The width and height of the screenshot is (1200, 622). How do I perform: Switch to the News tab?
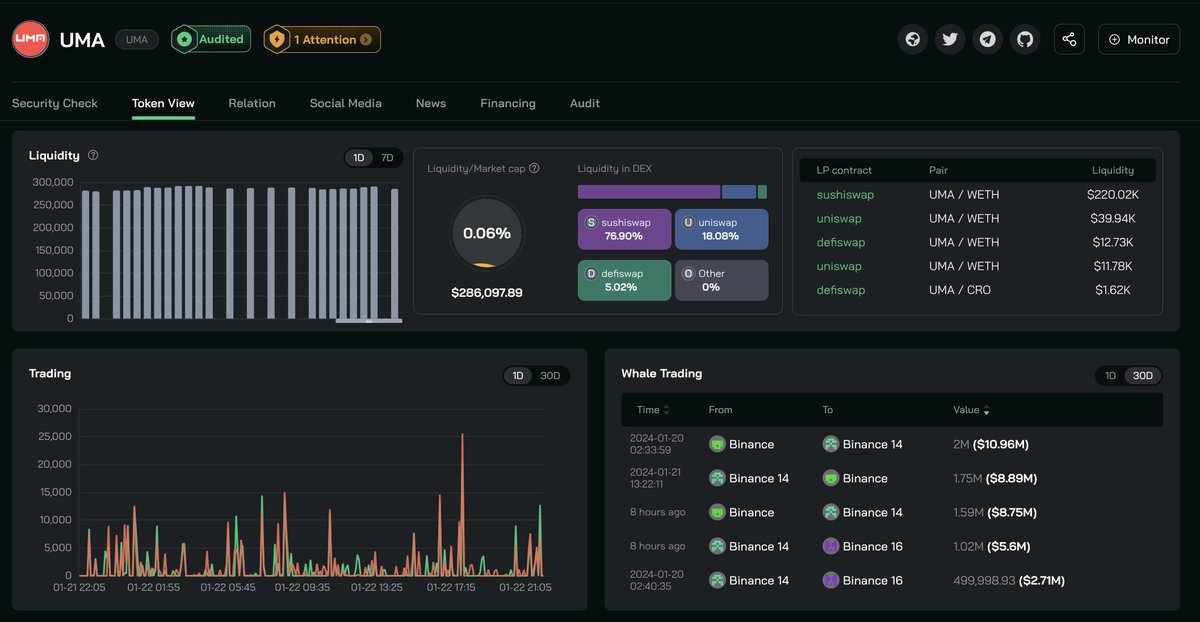pos(431,103)
